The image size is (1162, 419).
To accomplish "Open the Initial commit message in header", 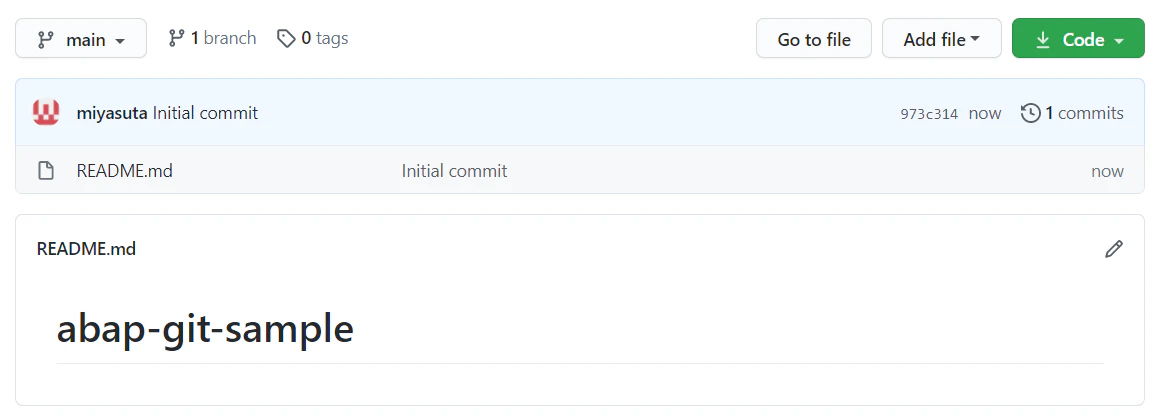I will (x=205, y=113).
